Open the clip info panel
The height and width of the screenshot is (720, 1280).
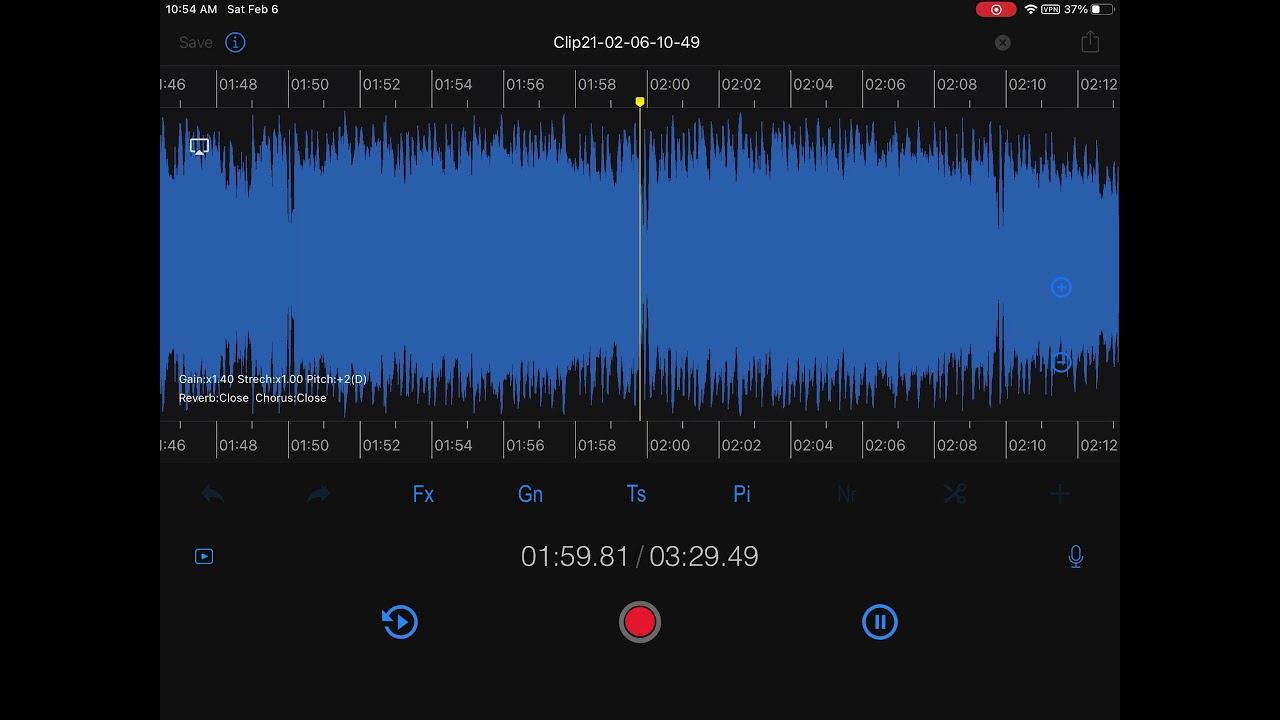coord(235,42)
